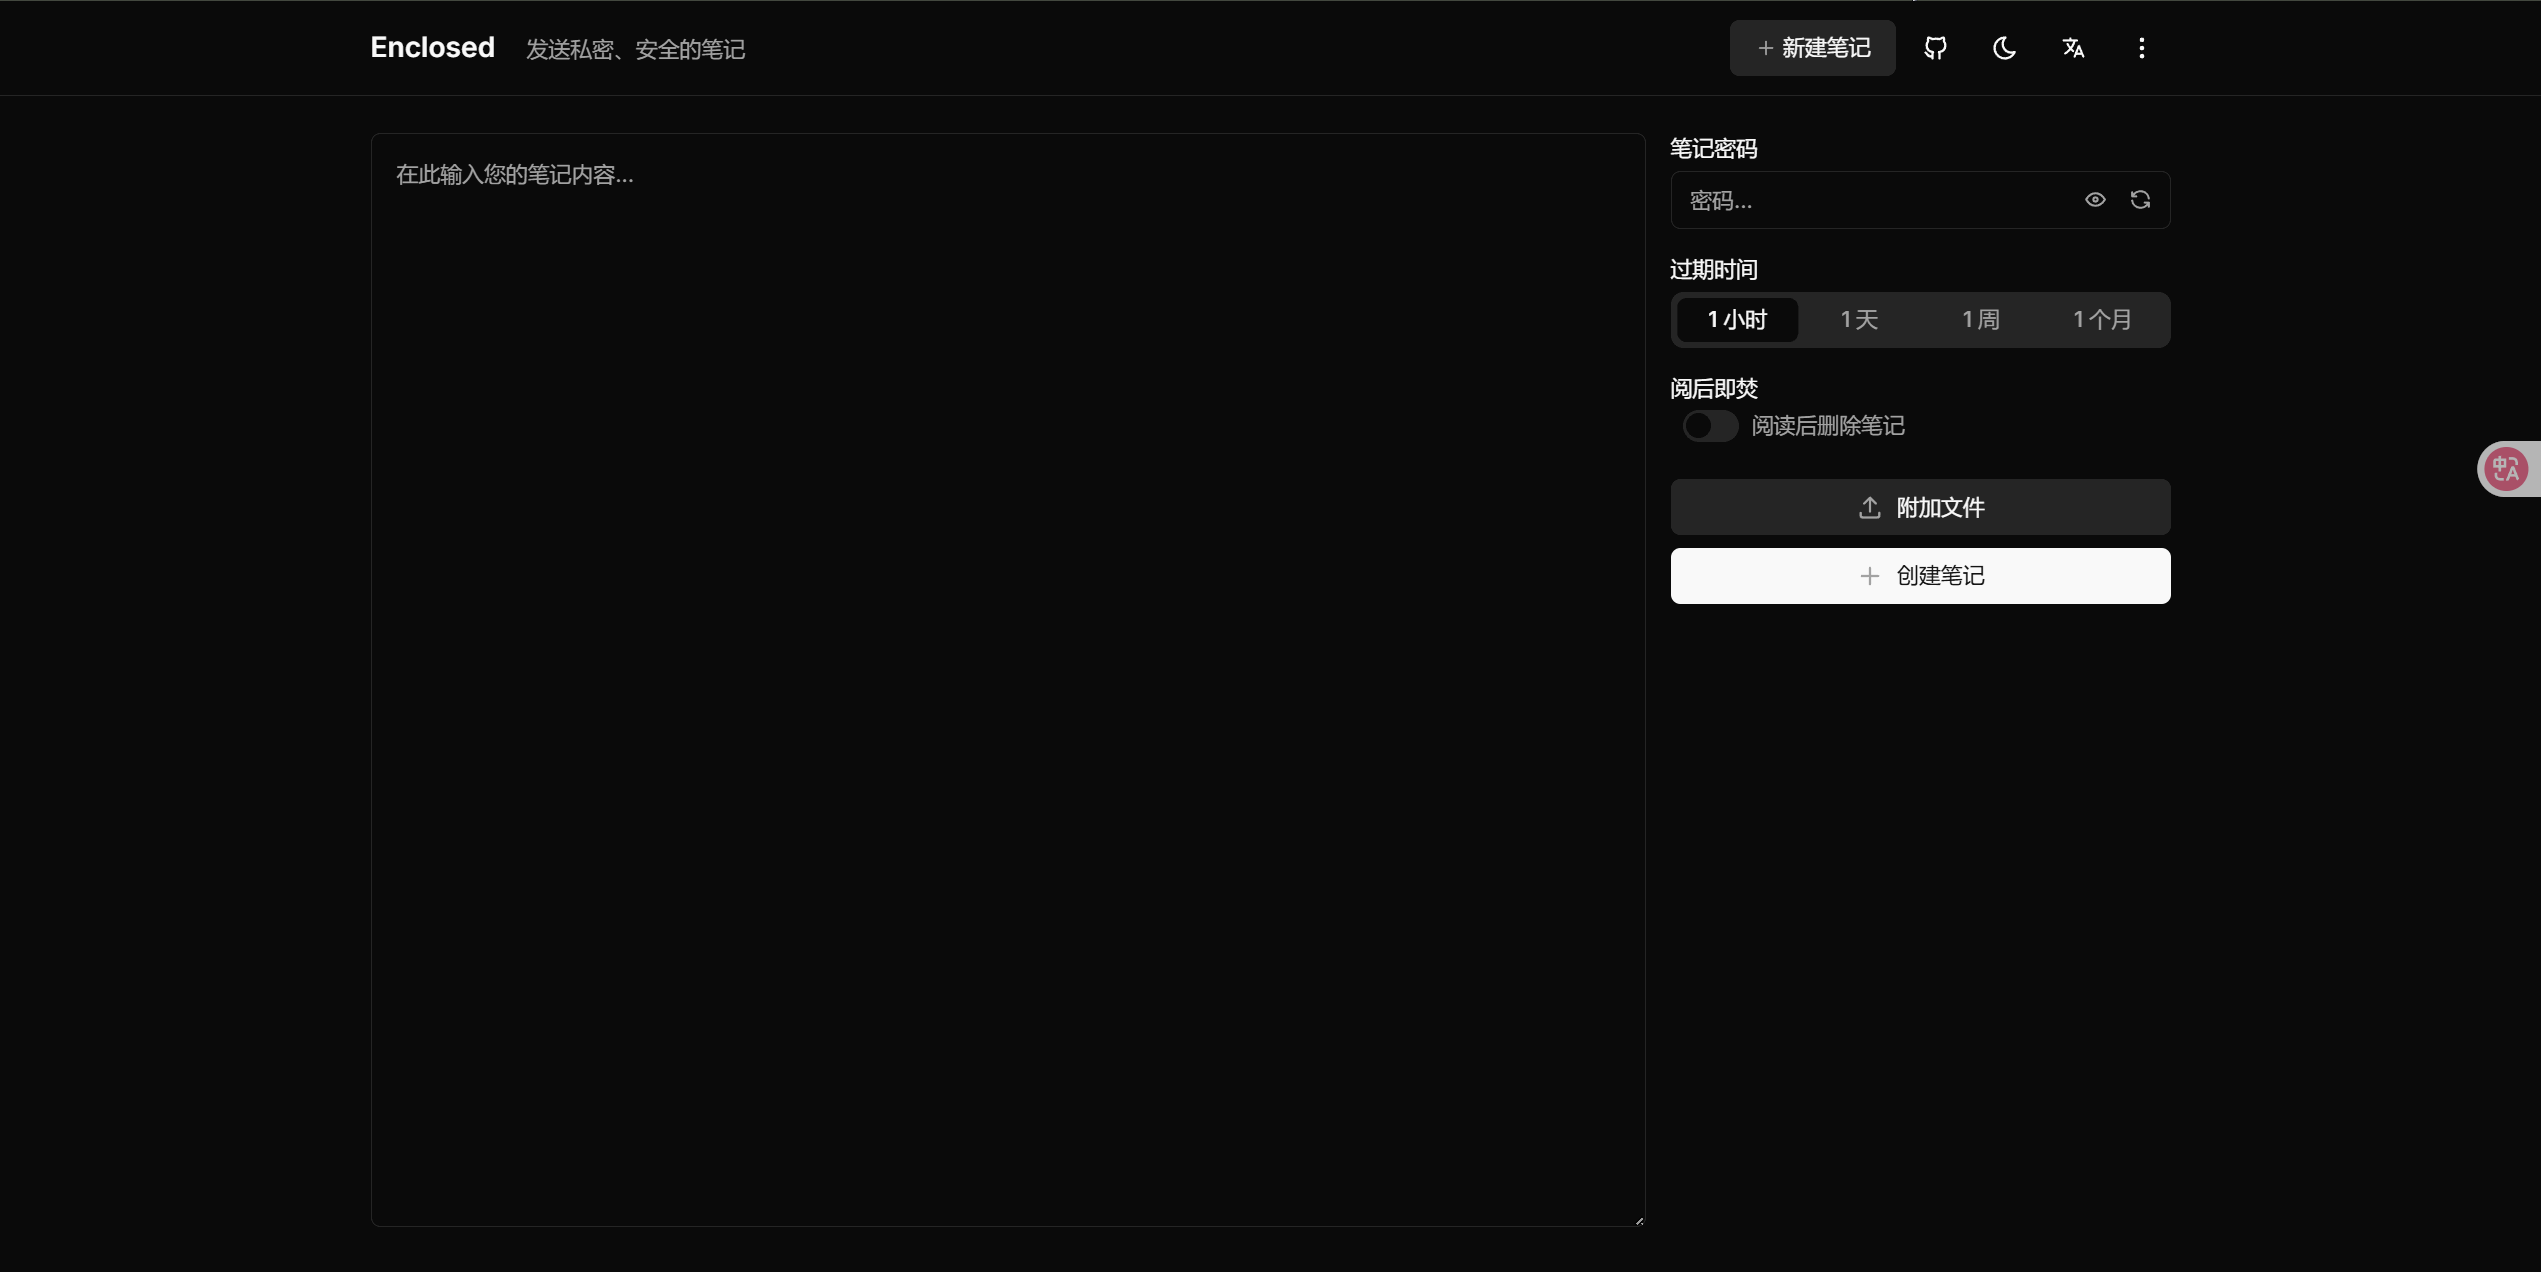The height and width of the screenshot is (1272, 2541).
Task: Click the floating translate extension icon
Action: point(2506,468)
